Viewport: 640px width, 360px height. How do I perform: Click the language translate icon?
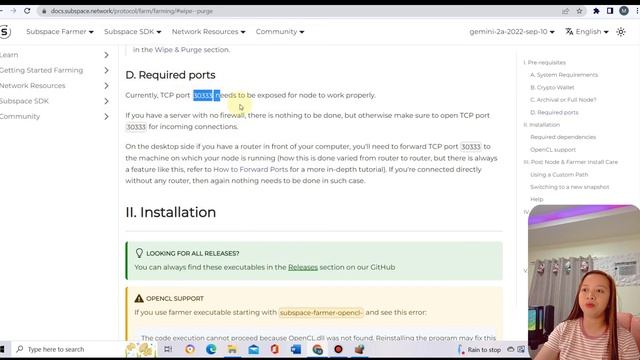[x=569, y=31]
